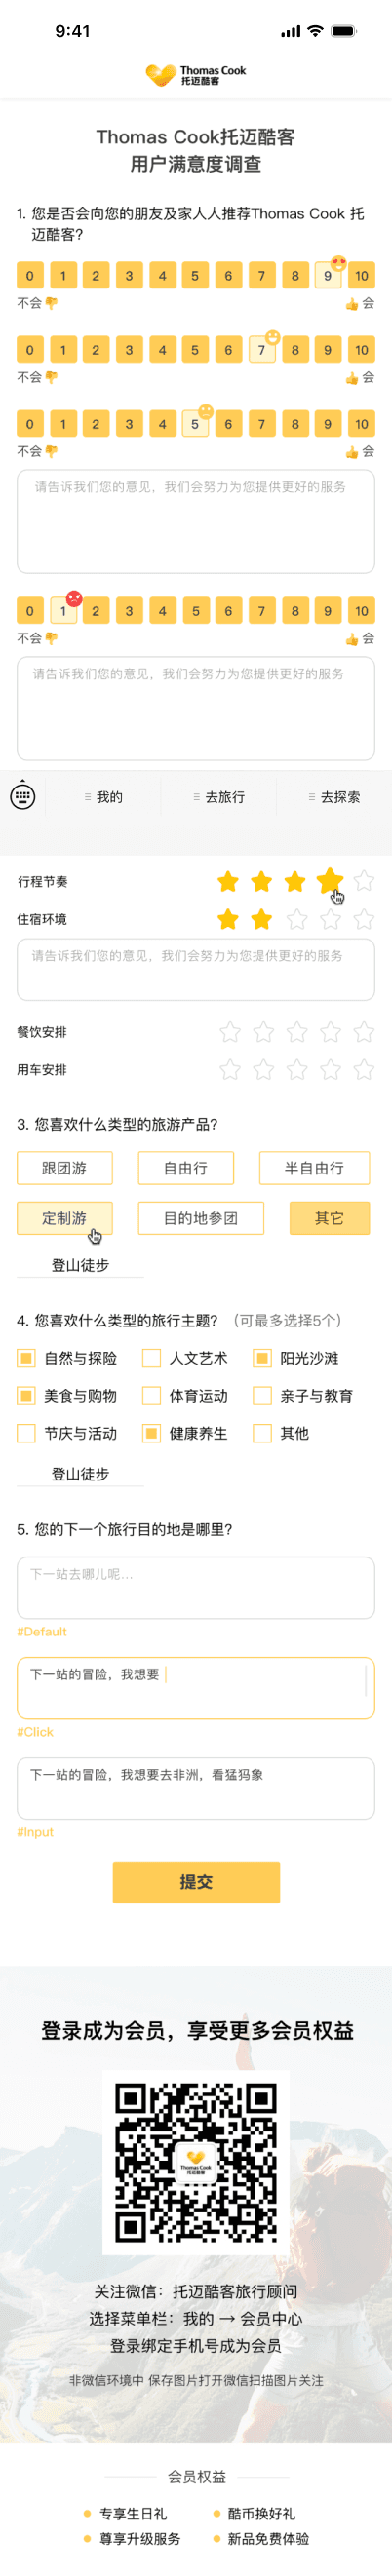Select the fifth star for 行程节奏
Viewport: 392px width, 2576px height.
point(364,881)
